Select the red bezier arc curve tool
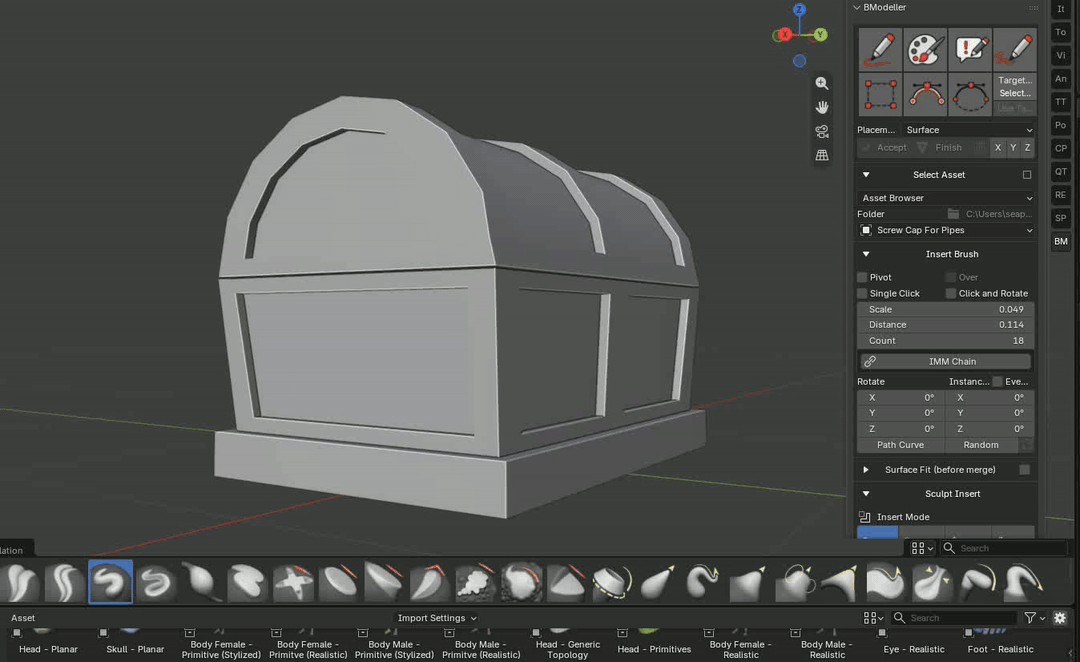This screenshot has width=1080, height=662. click(x=924, y=94)
